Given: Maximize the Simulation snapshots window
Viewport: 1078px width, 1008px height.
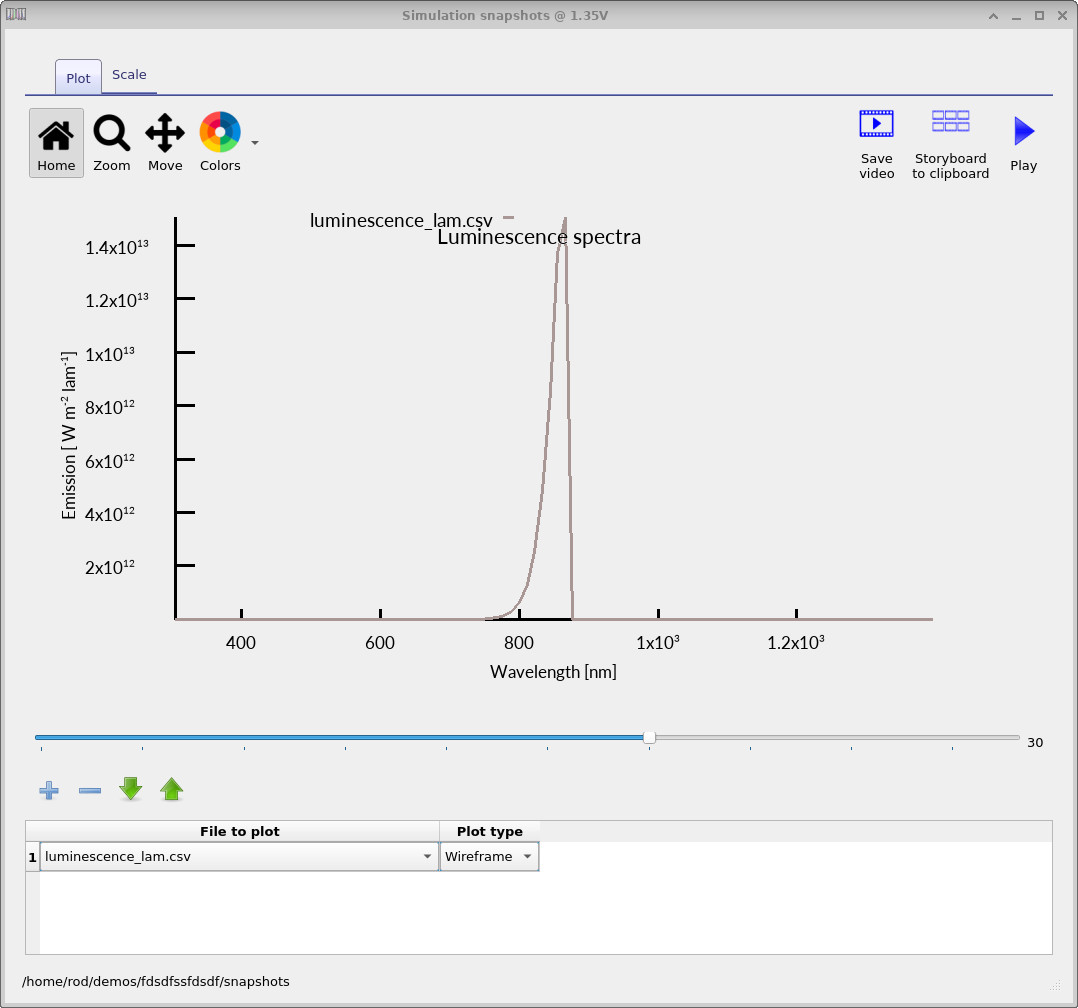Looking at the screenshot, I should (1040, 16).
